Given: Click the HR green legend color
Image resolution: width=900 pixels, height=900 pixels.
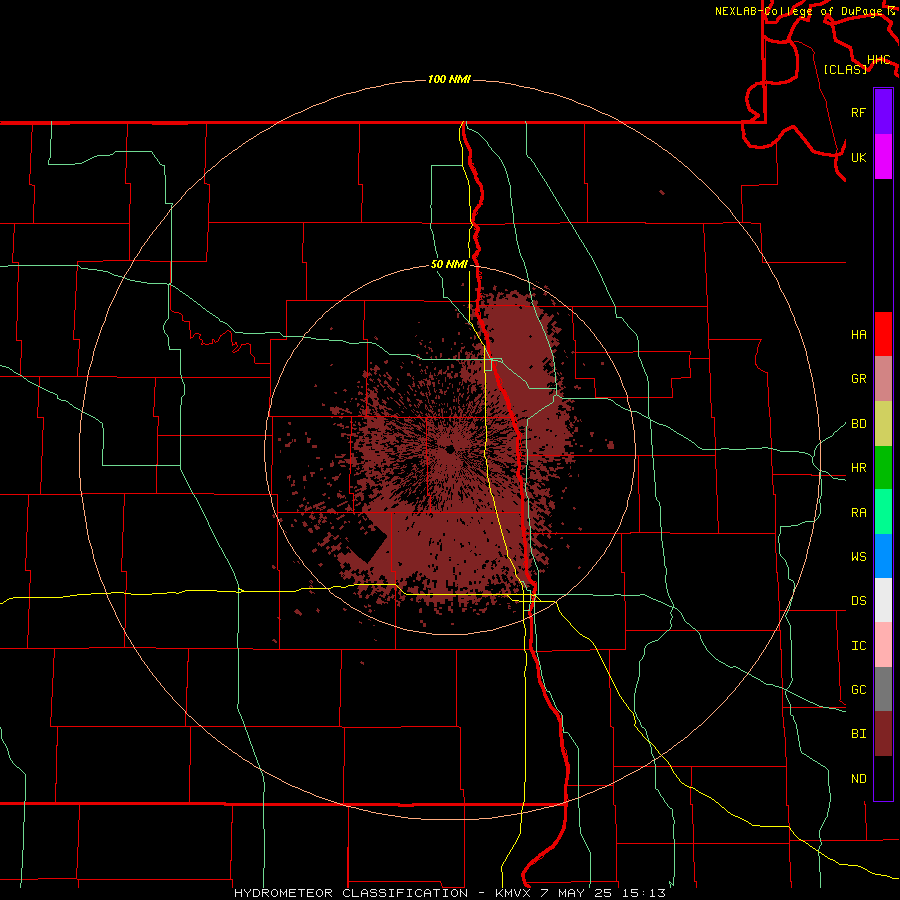Looking at the screenshot, I should pos(883,468).
